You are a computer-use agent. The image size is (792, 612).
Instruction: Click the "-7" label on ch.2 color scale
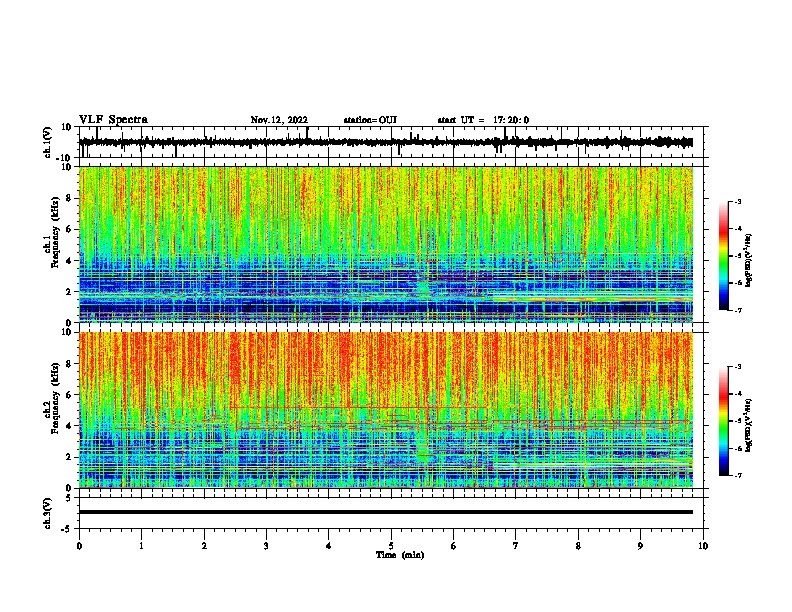738,475
